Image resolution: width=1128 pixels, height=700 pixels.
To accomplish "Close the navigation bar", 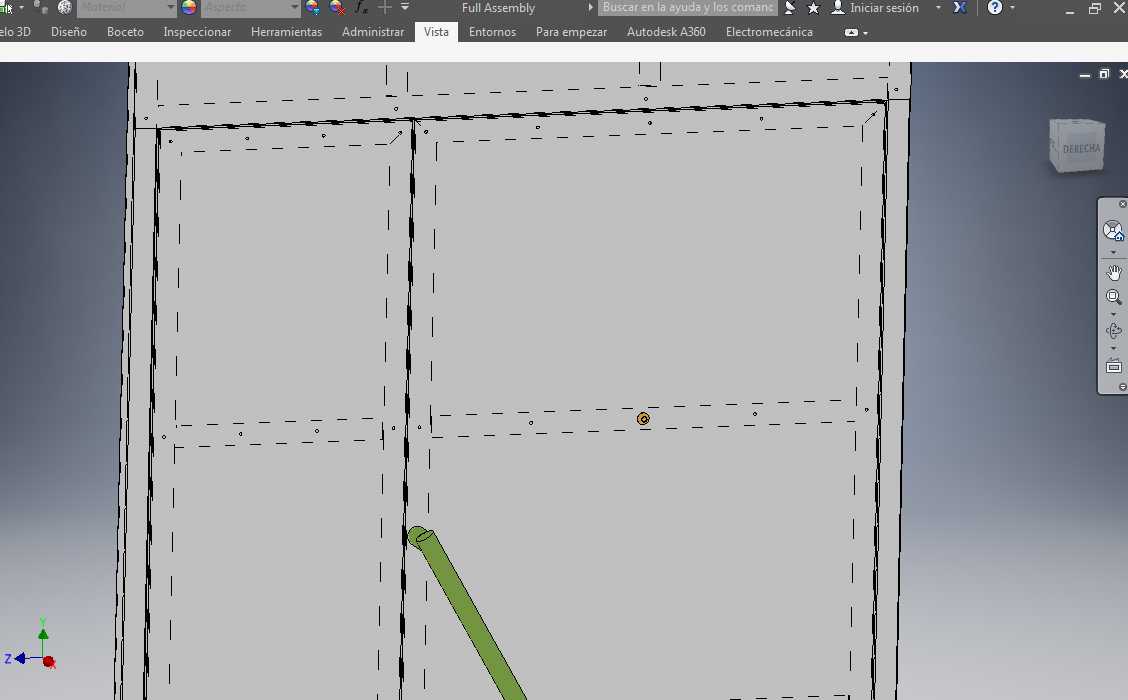I will pos(1122,204).
